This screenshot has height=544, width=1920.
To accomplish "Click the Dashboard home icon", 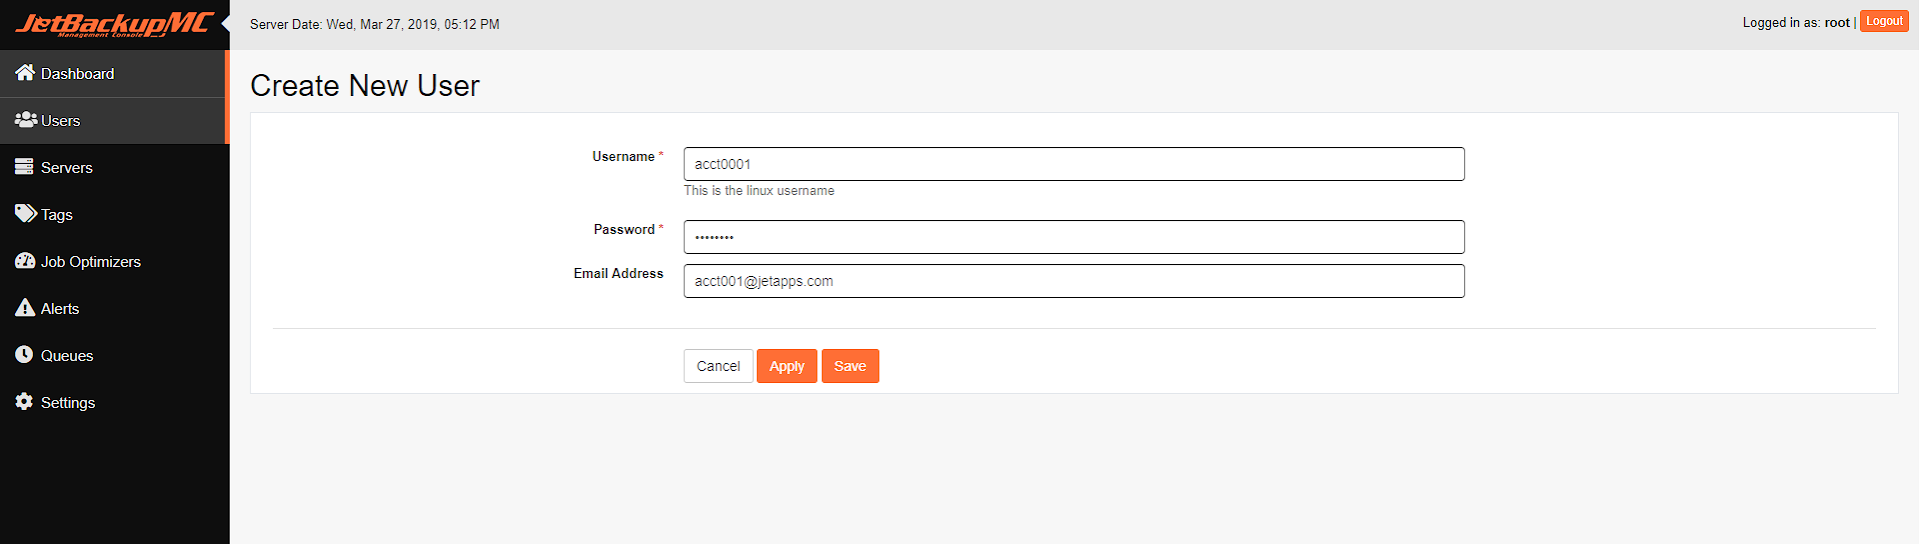I will [x=25, y=72].
